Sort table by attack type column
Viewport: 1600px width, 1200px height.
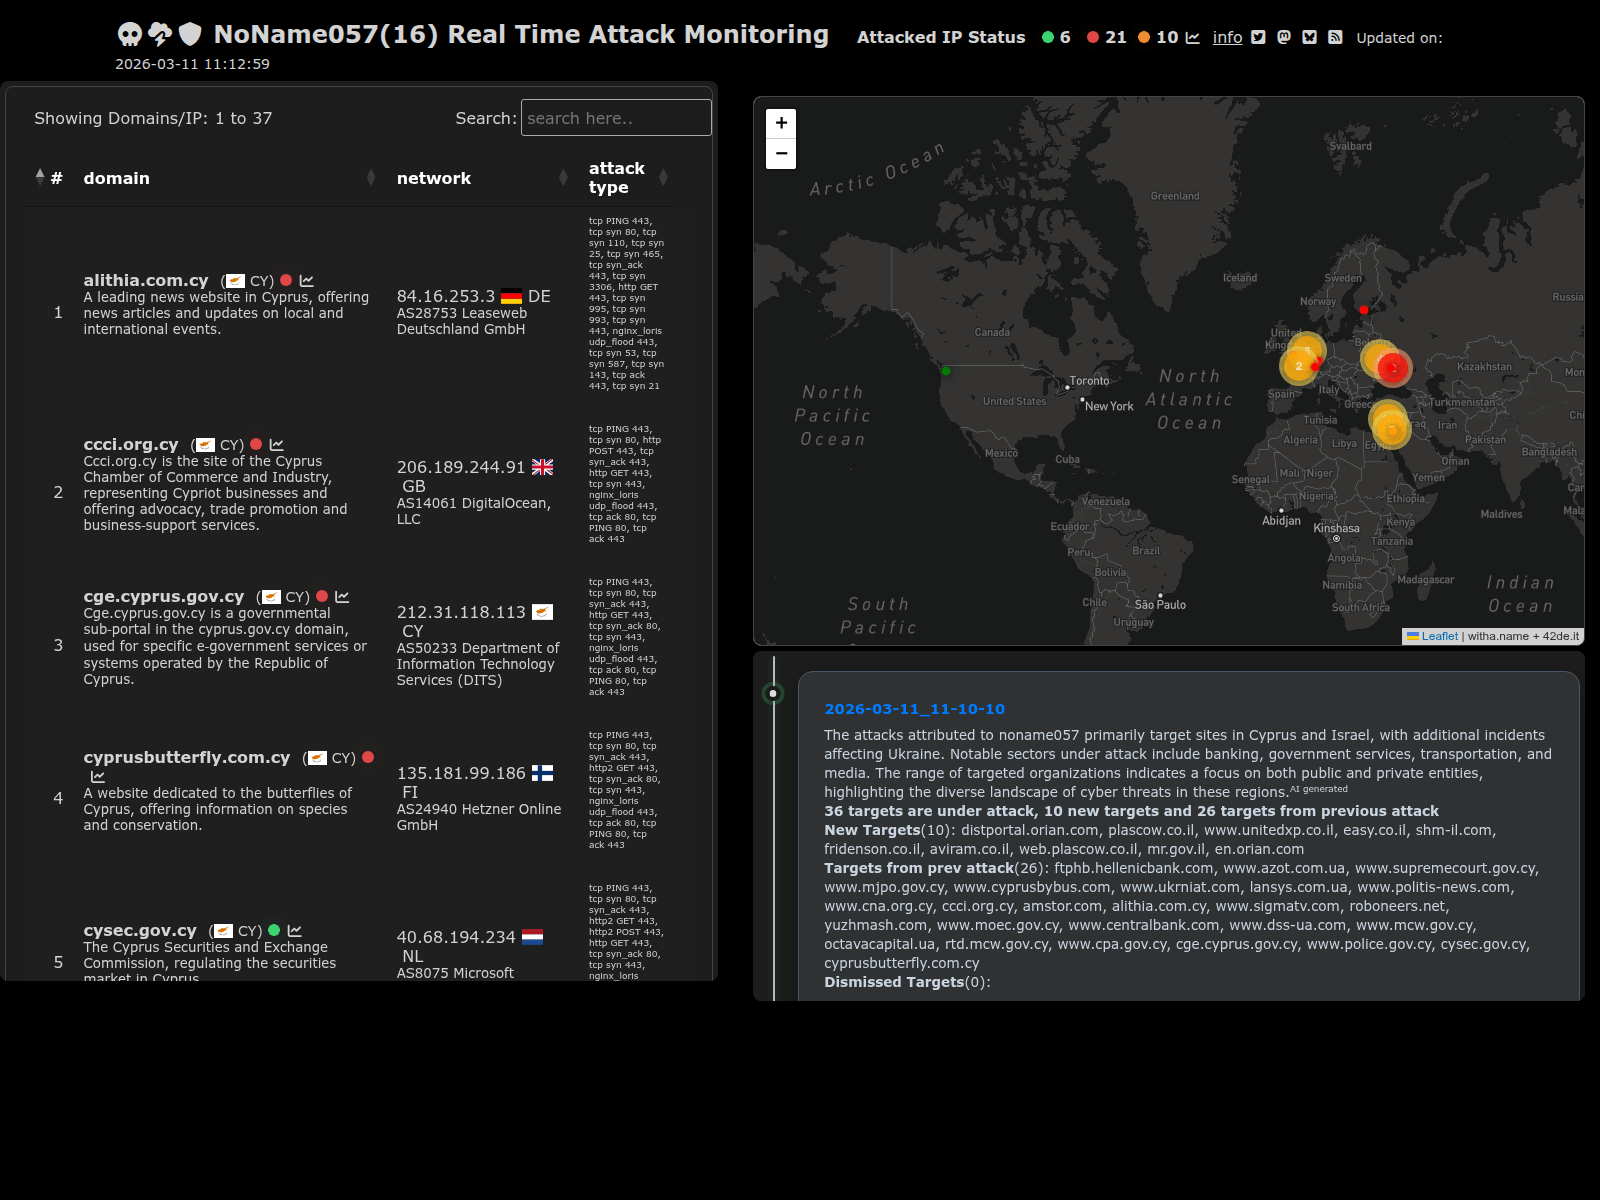coord(616,178)
